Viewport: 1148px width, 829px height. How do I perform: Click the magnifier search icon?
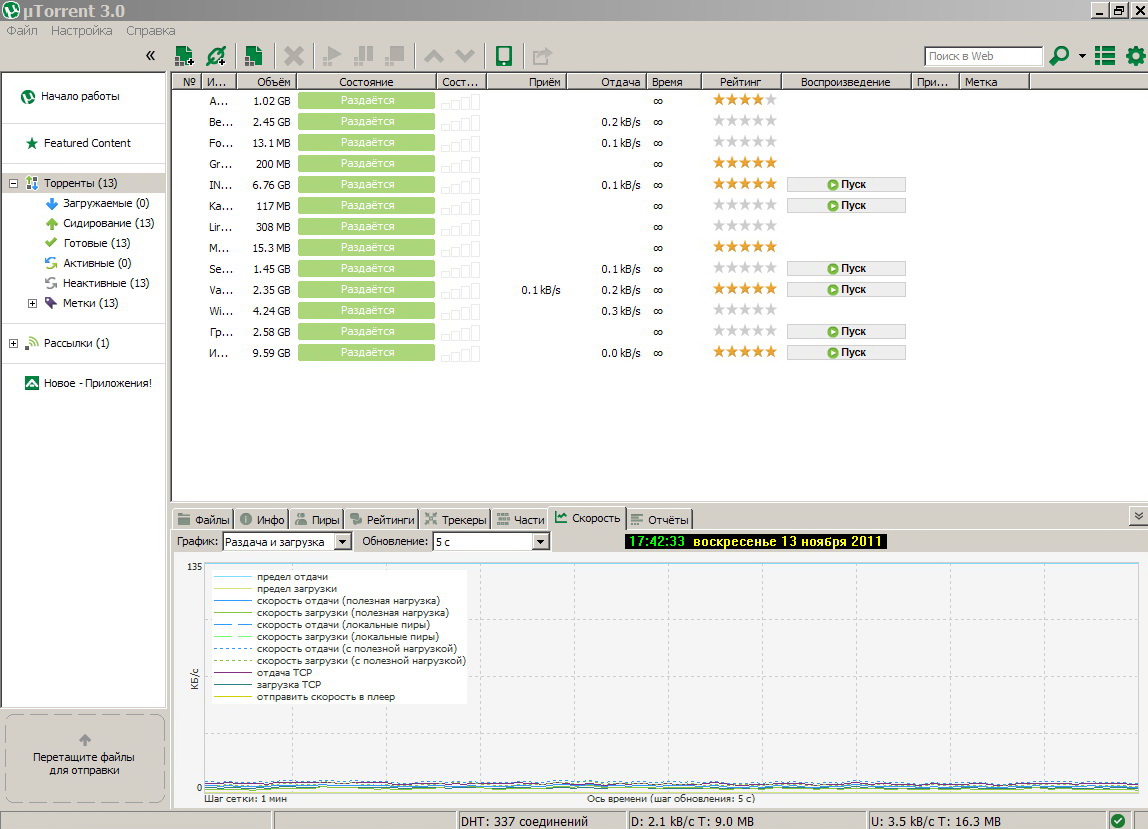1059,56
